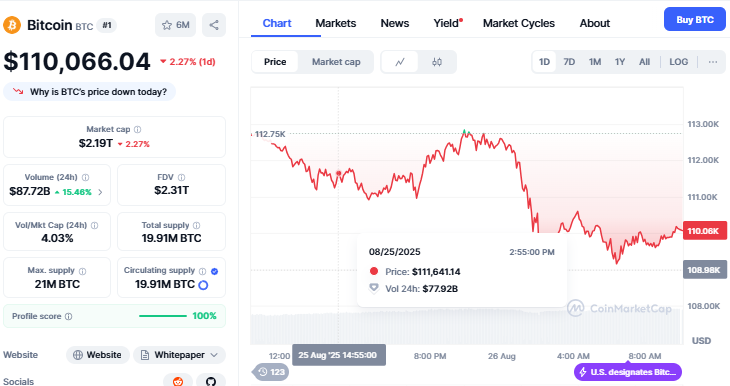Switch chart to Market cap view

point(336,62)
